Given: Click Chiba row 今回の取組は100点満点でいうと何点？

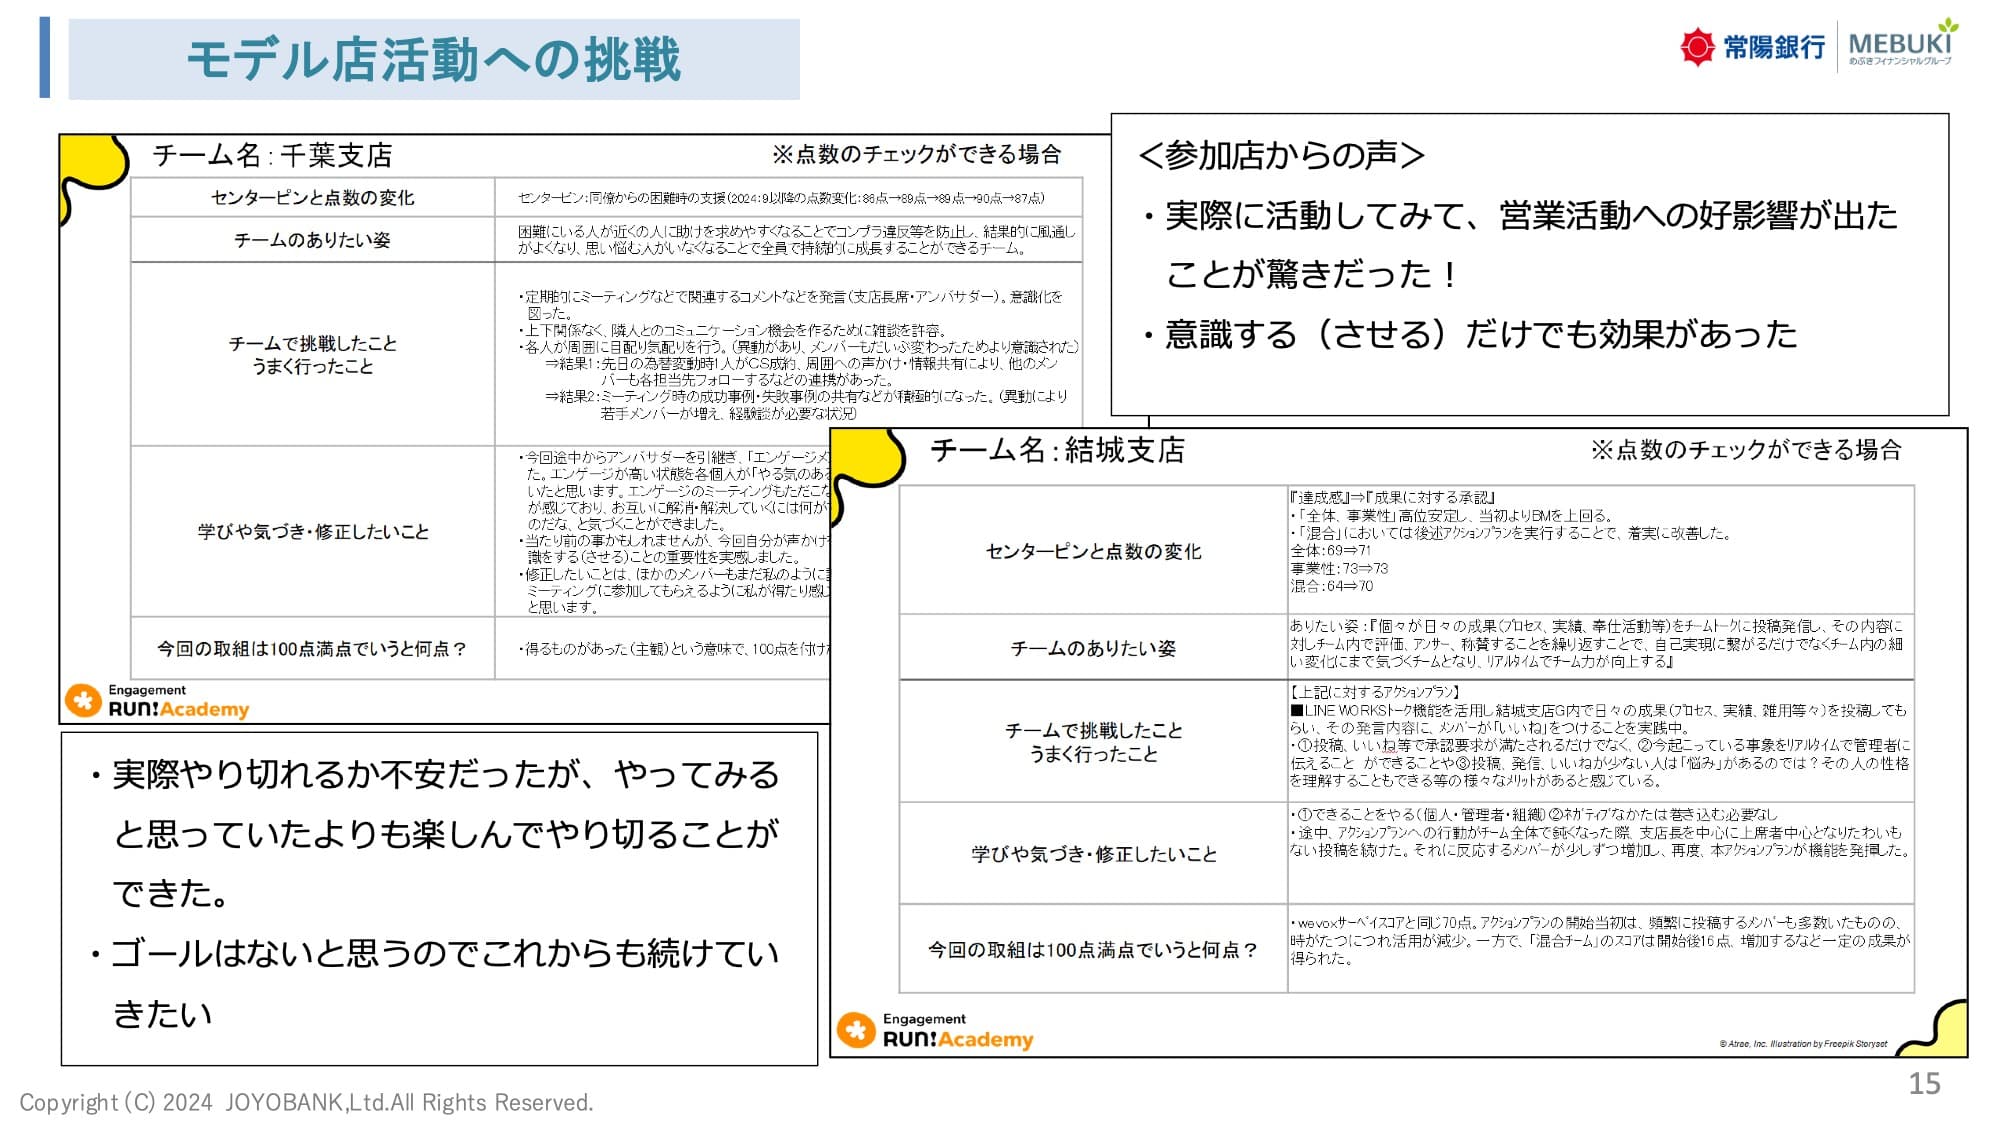Looking at the screenshot, I should coord(312,649).
